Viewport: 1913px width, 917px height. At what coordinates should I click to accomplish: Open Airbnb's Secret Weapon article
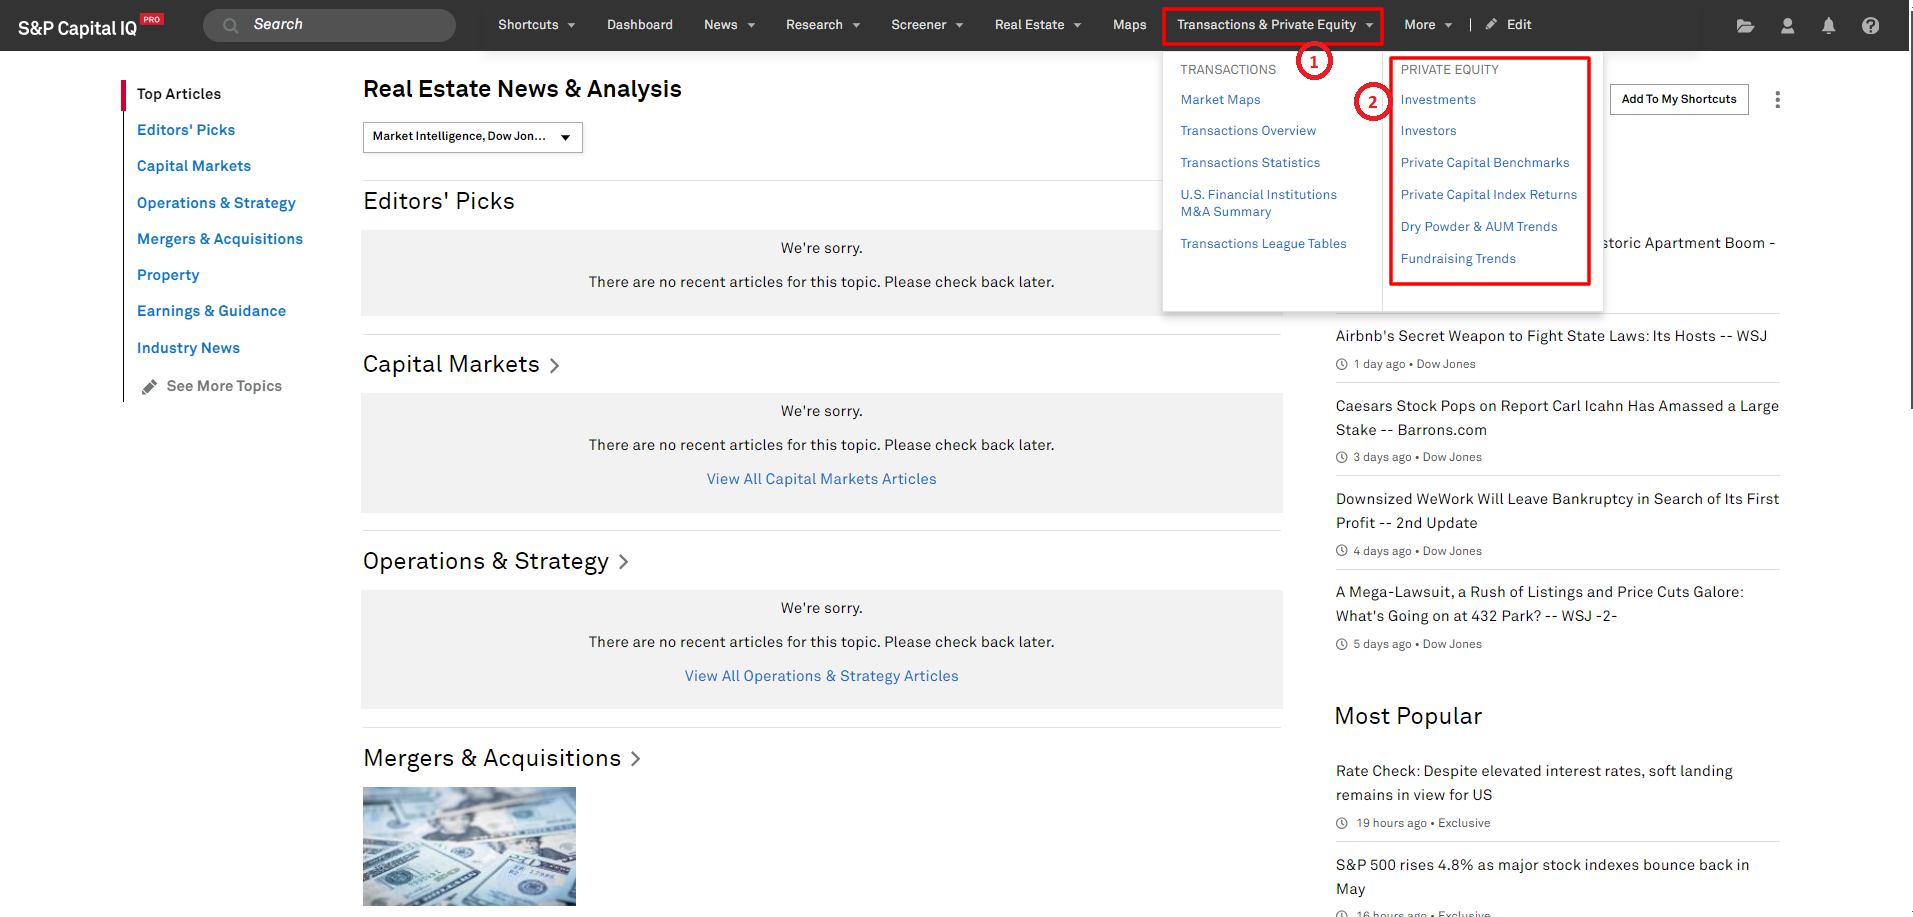(1551, 336)
